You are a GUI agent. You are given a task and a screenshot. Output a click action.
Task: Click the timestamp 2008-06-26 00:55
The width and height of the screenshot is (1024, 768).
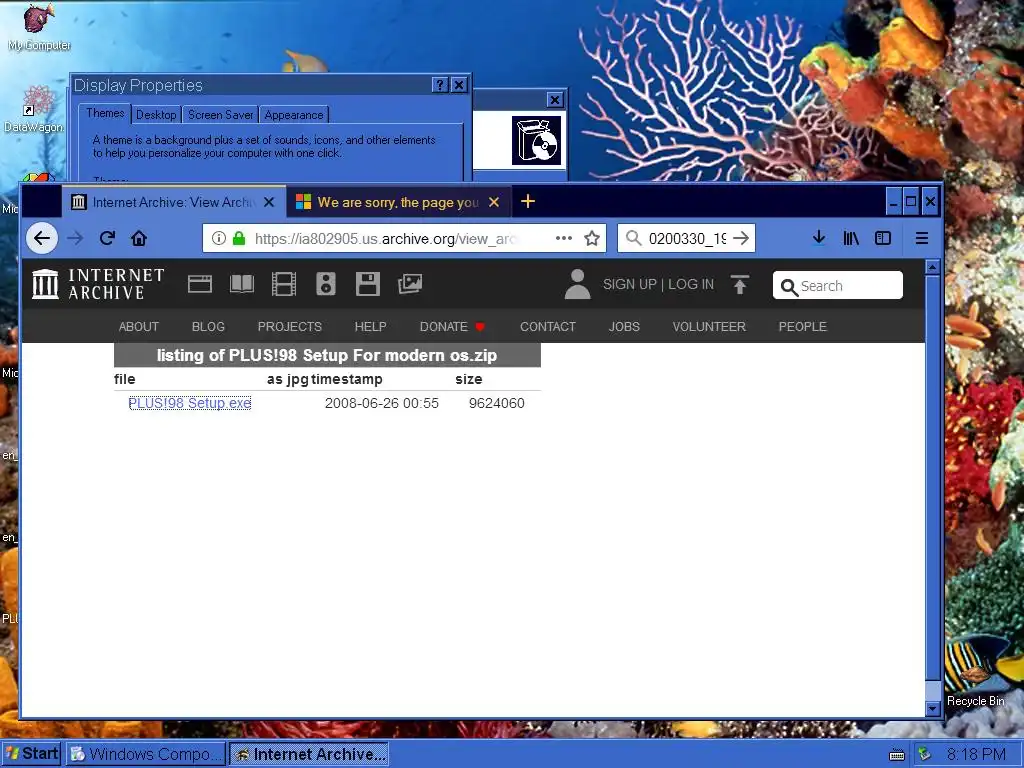pos(382,403)
